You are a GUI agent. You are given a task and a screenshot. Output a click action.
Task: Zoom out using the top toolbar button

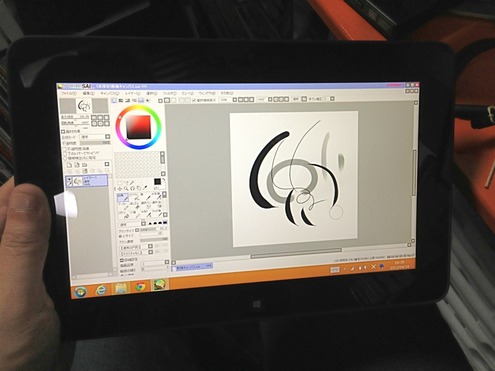pyautogui.click(x=240, y=99)
